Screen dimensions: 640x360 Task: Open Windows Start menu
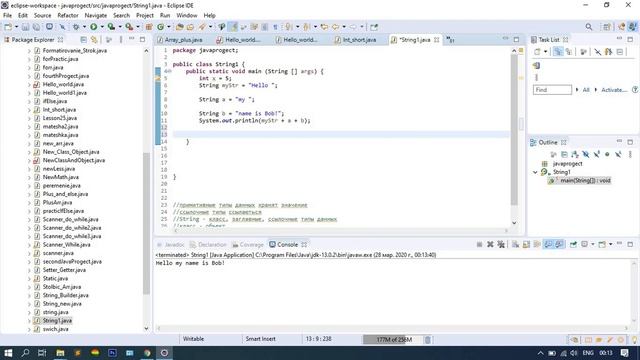tap(8, 353)
